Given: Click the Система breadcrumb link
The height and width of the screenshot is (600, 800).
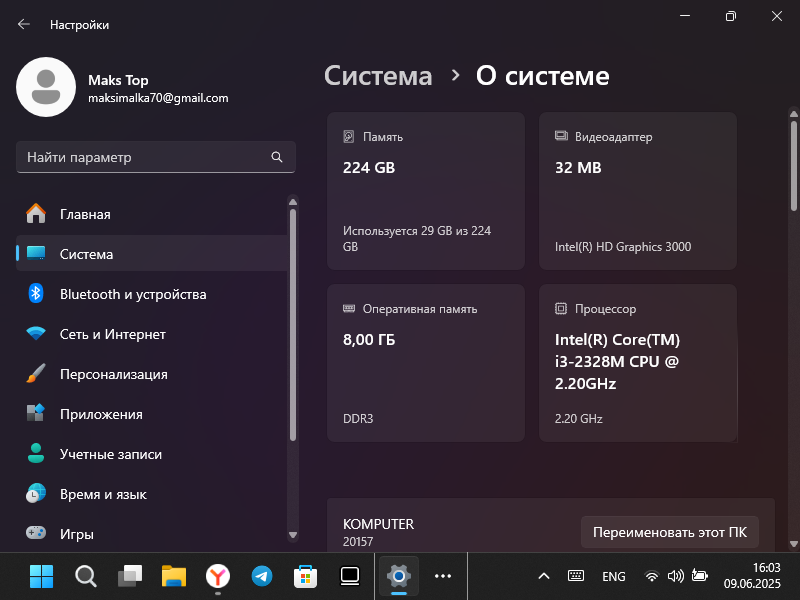Looking at the screenshot, I should 378,76.
